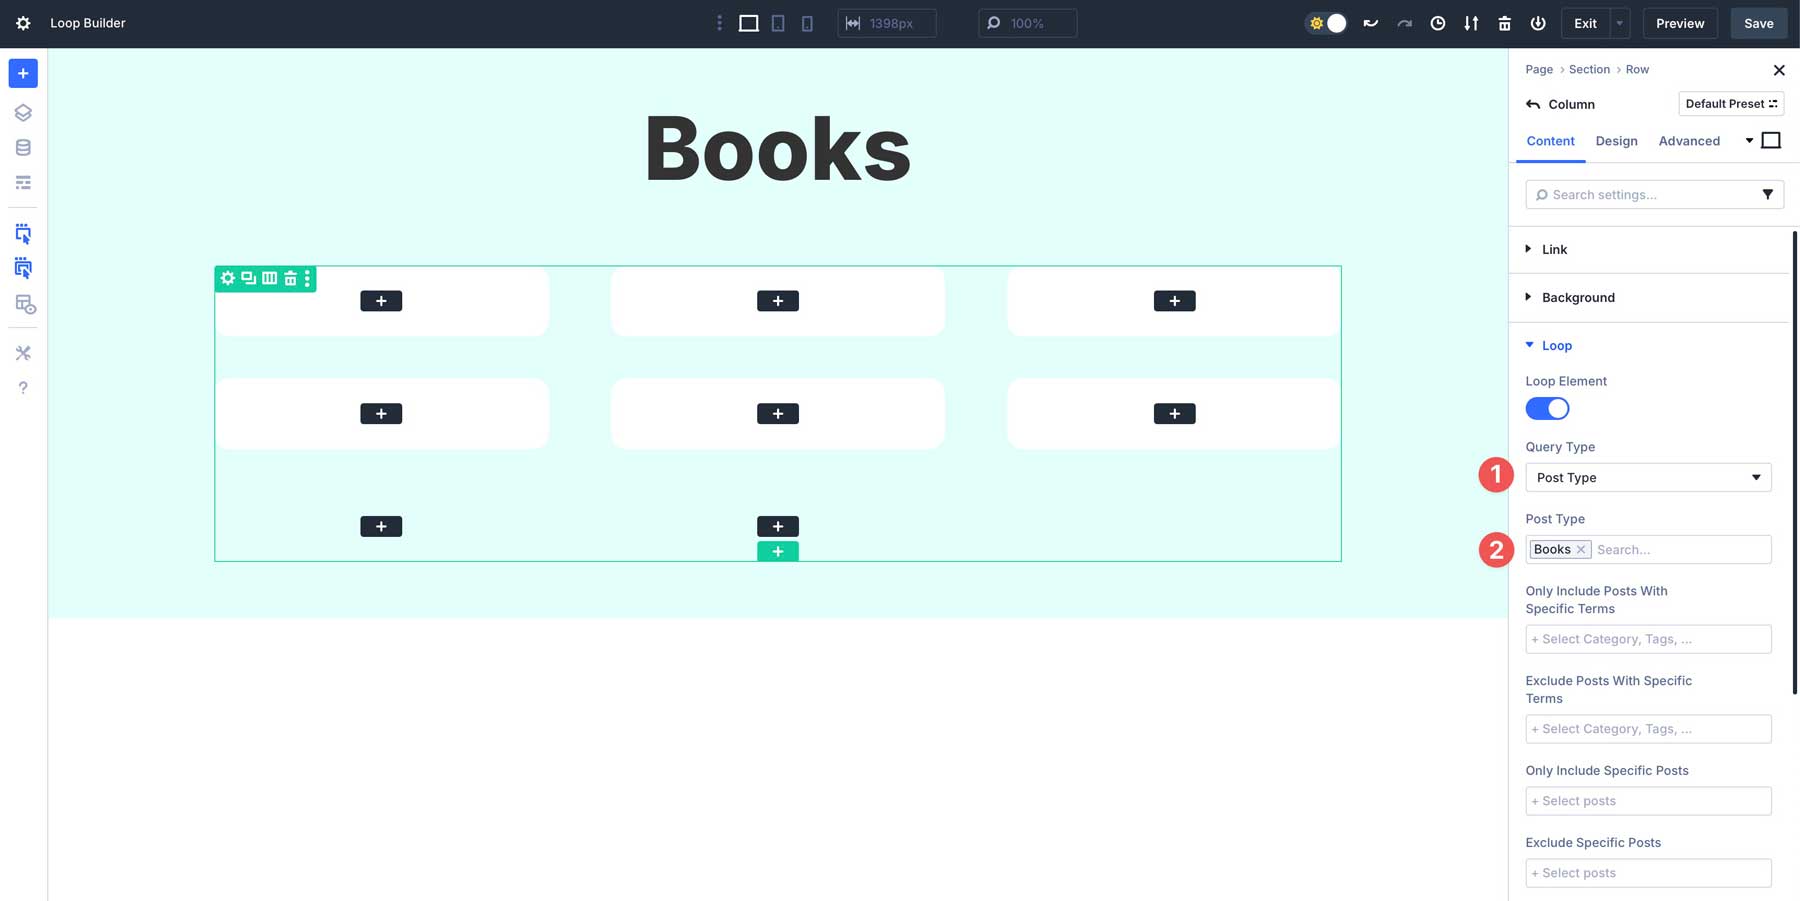This screenshot has width=1800, height=901.
Task: Click the delete trash icon on the Row toolbar
Action: (288, 279)
